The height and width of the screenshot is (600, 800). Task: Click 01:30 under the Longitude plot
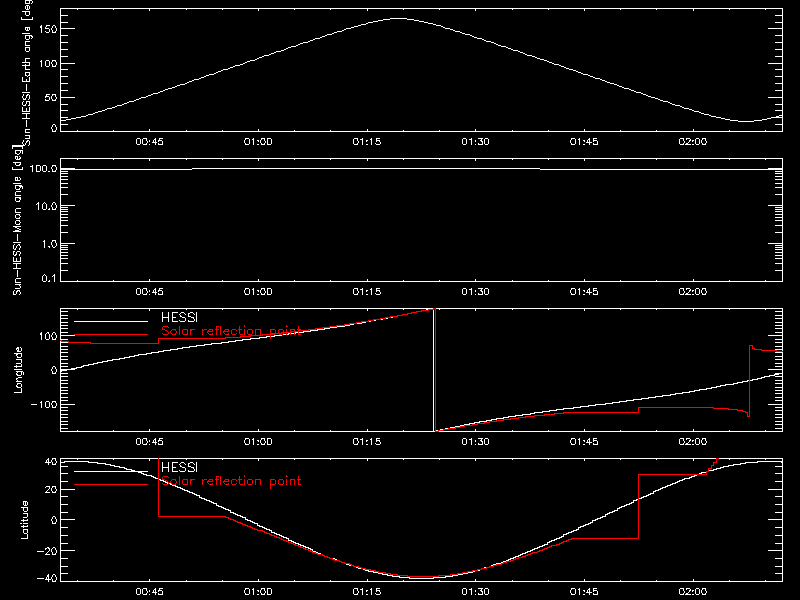click(476, 441)
